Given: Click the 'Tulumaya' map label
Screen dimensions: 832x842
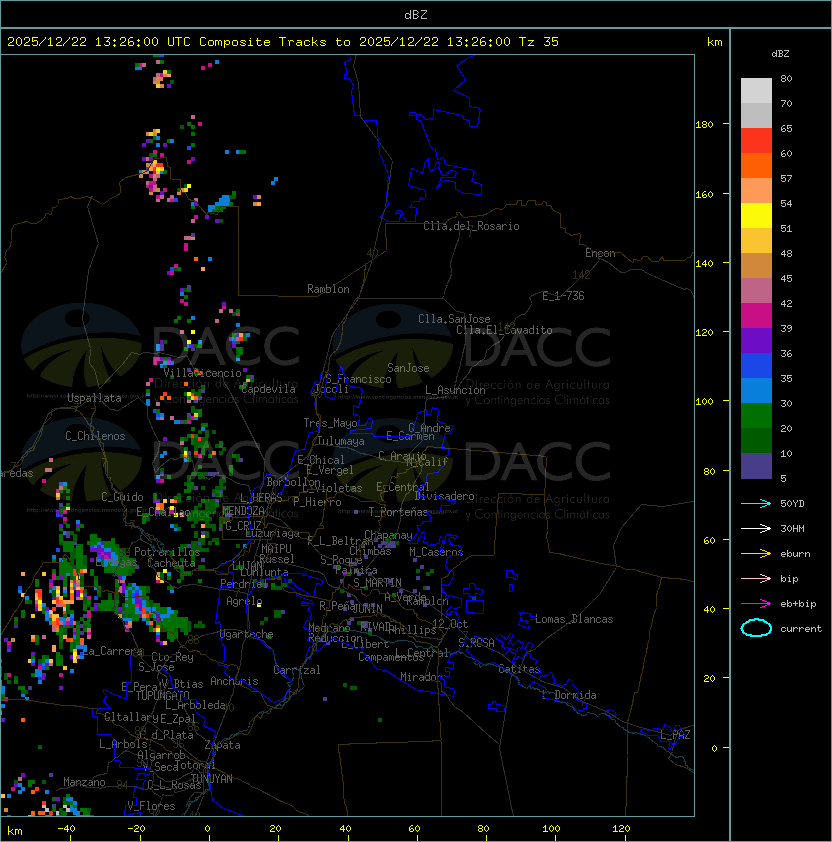Looking at the screenshot, I should [341, 441].
